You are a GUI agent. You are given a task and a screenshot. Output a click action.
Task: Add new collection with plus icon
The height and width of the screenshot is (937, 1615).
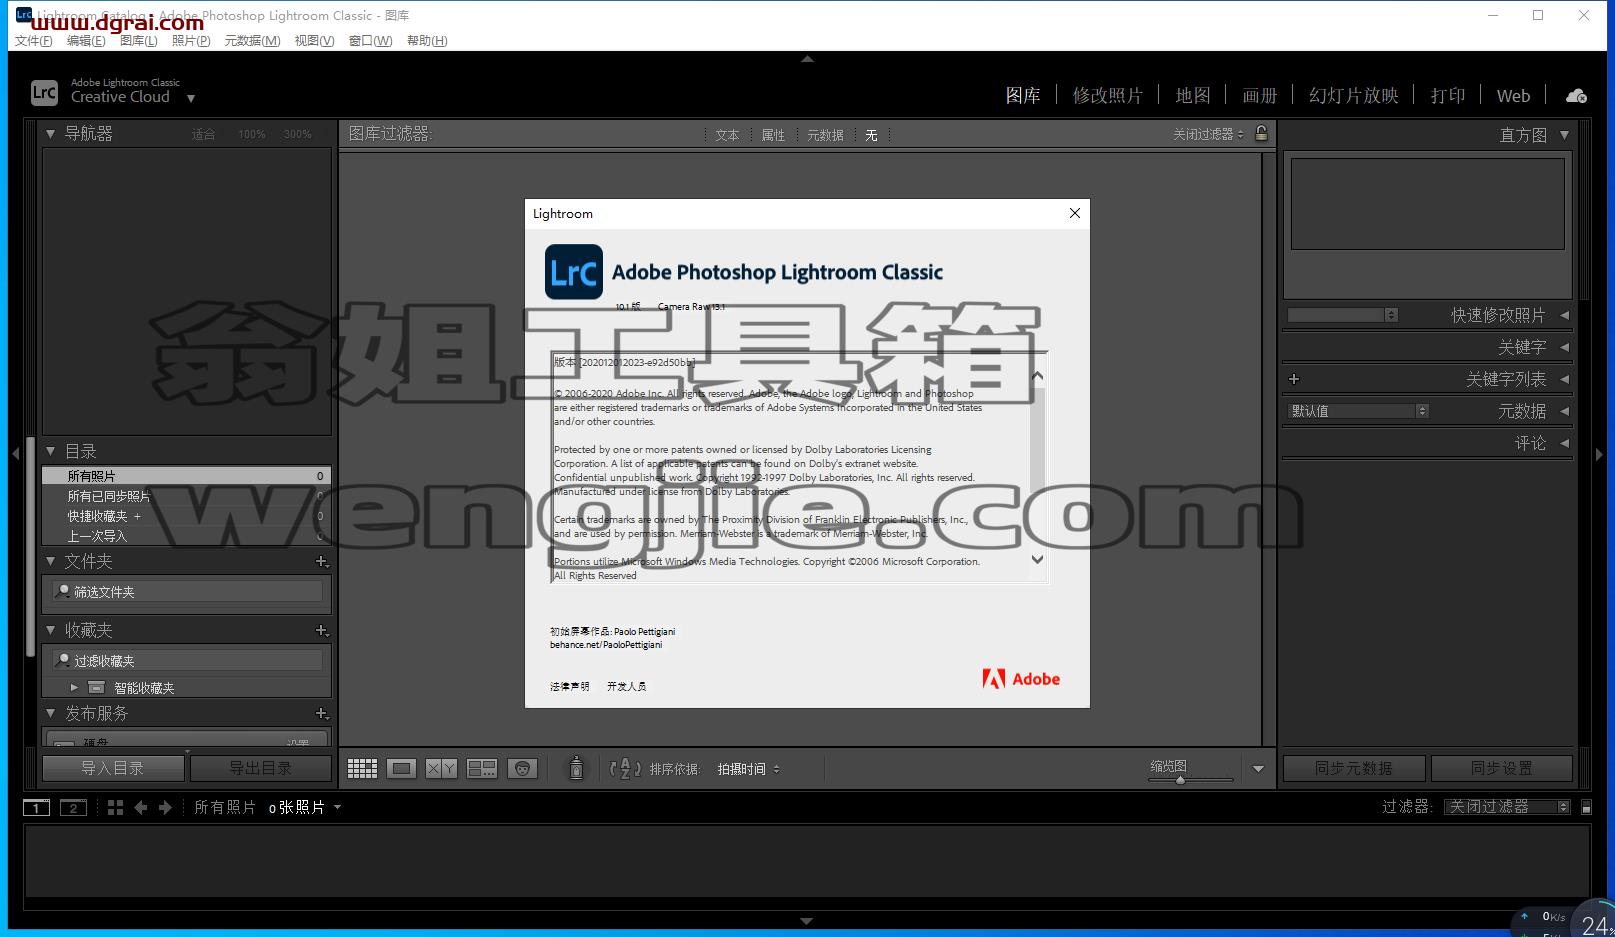[322, 631]
